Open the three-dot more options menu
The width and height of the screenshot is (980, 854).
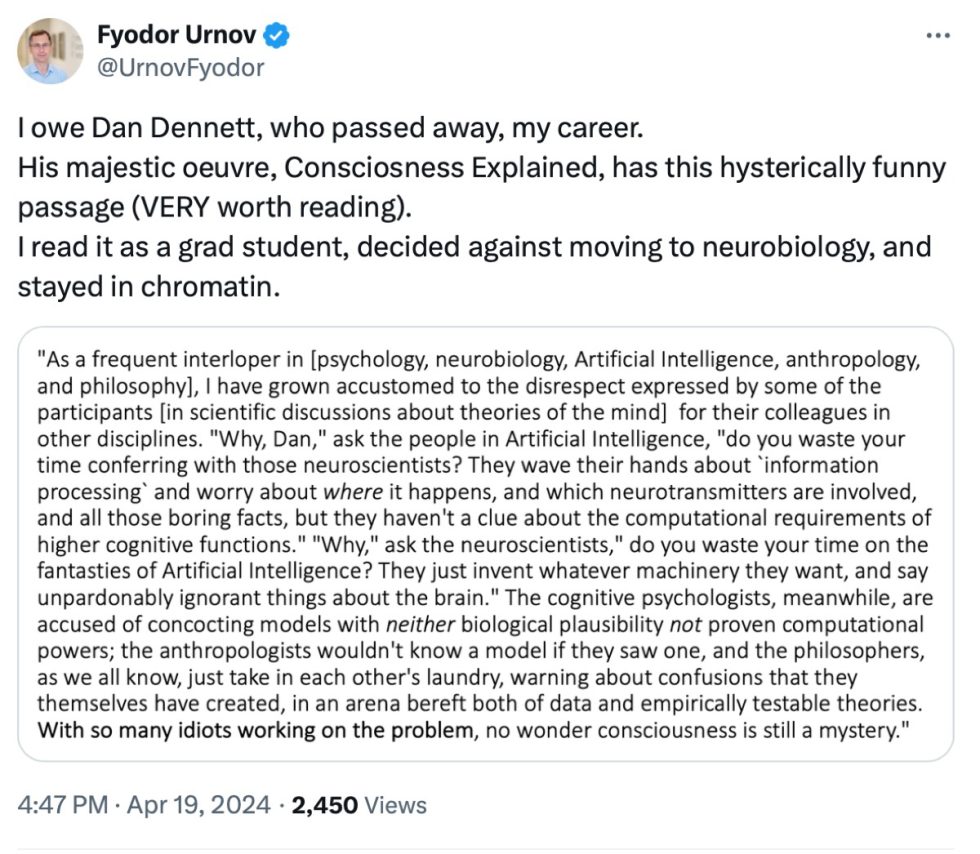click(937, 35)
